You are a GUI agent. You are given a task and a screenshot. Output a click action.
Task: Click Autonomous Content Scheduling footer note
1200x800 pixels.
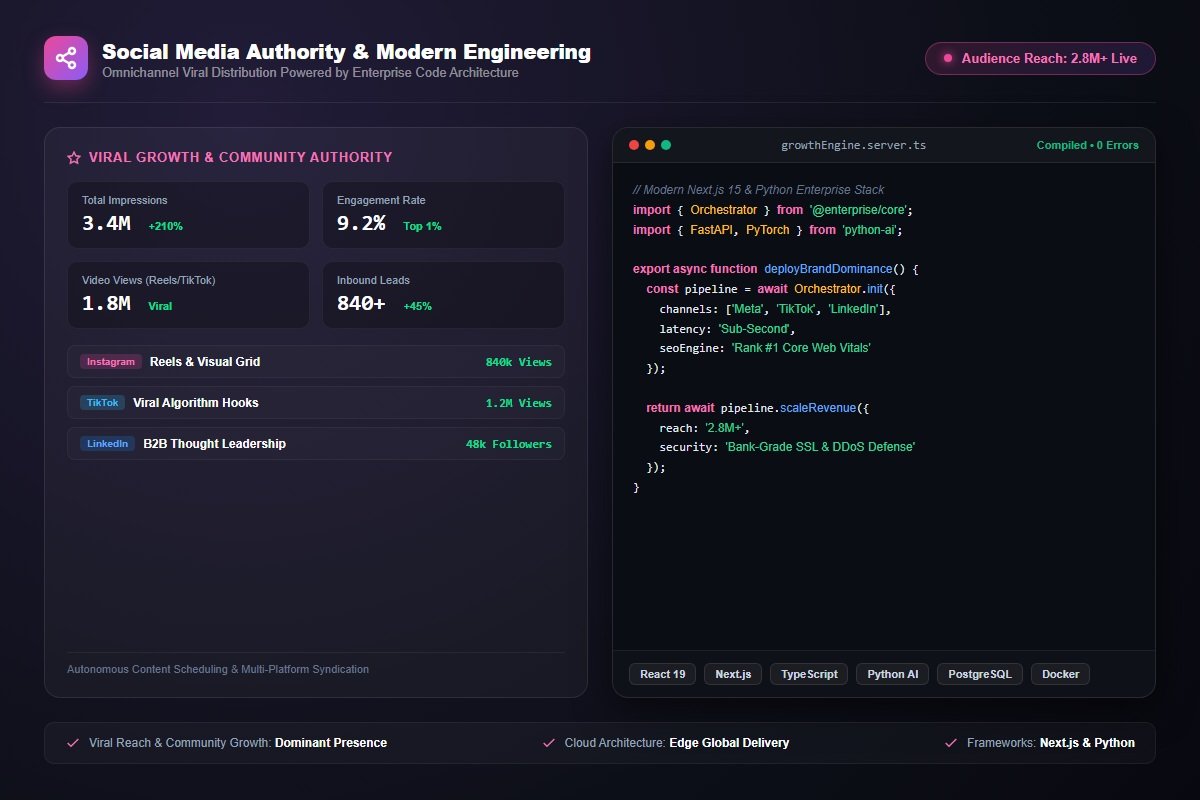[218, 669]
